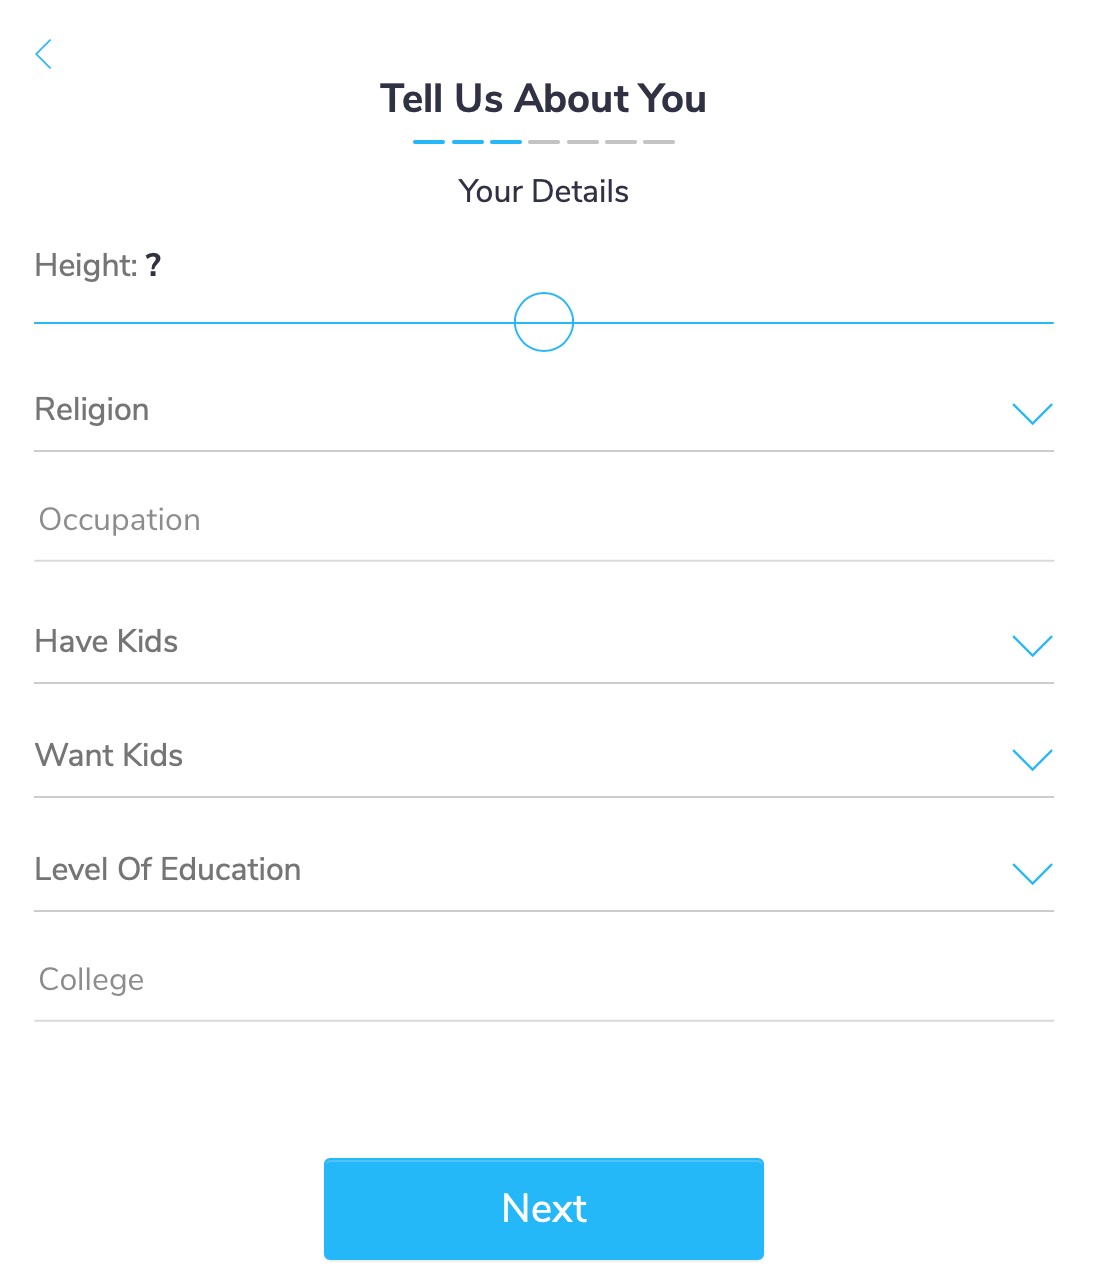Open the Have Kids chevron arrow
Screen dimensions: 1104x1274
tap(1032, 646)
